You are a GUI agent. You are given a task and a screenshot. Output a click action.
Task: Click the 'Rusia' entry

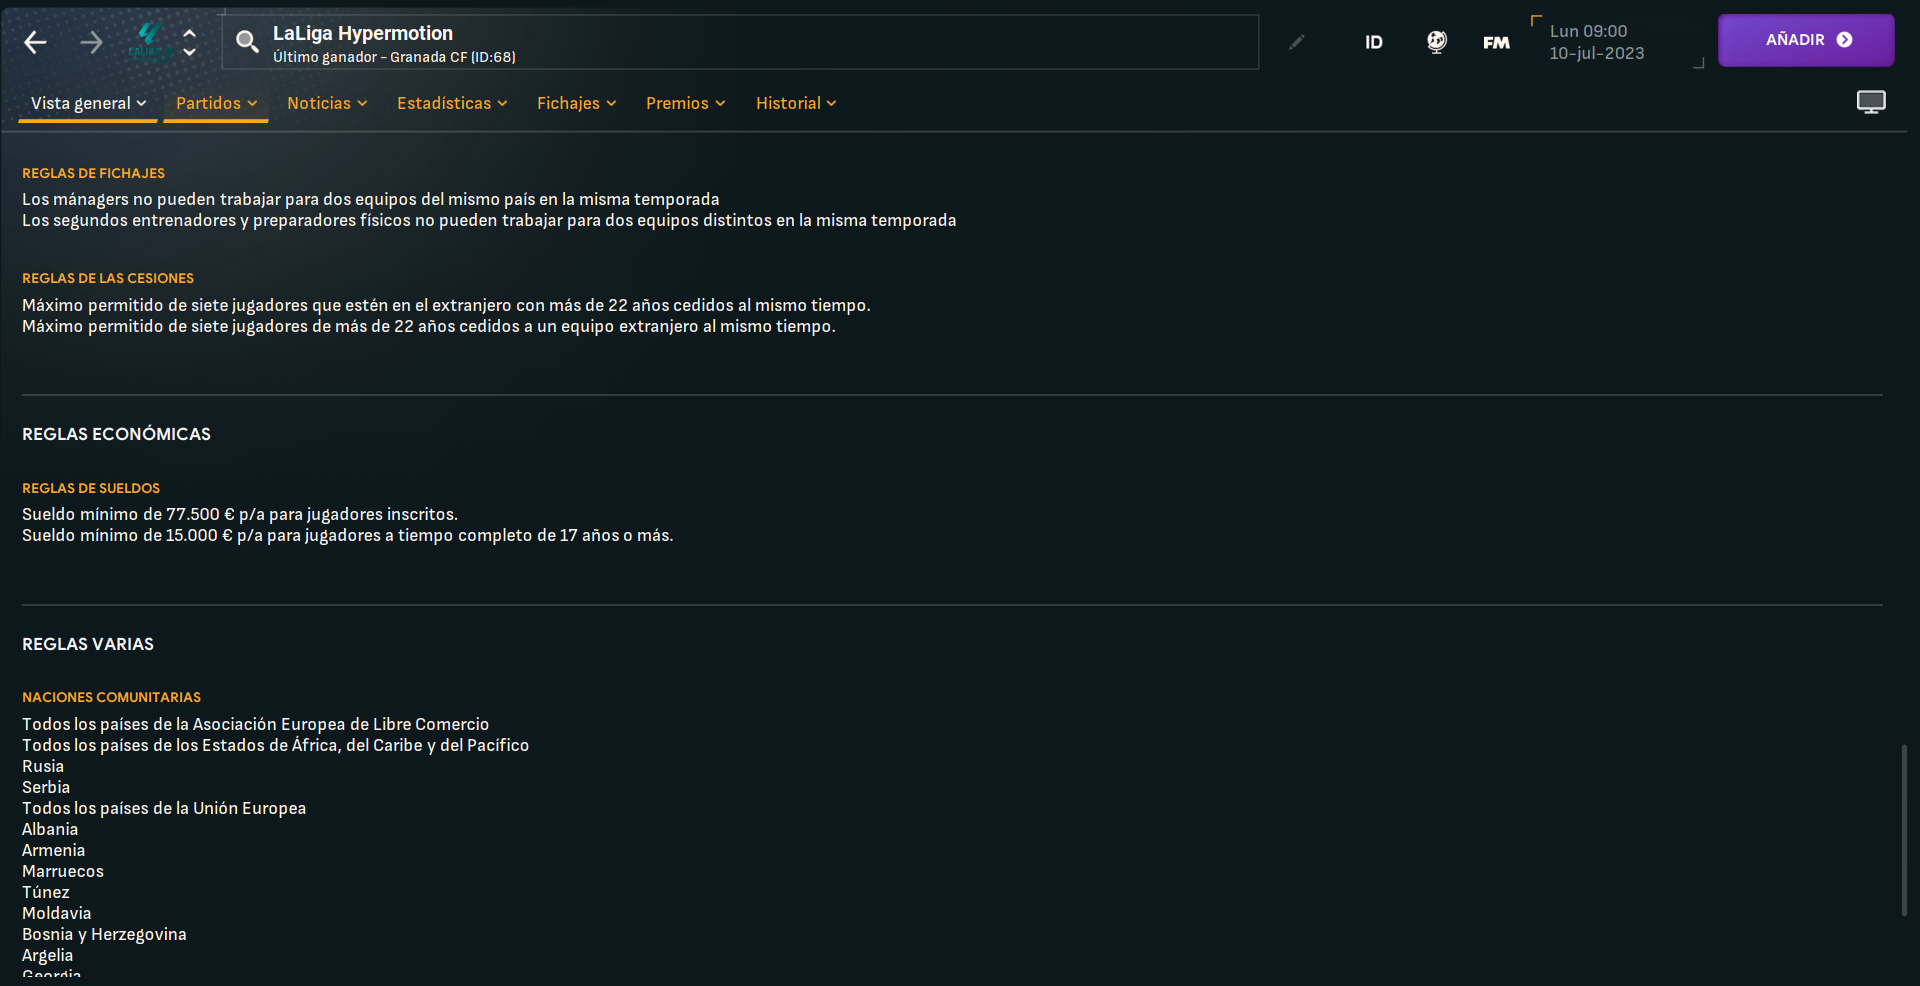click(x=43, y=766)
